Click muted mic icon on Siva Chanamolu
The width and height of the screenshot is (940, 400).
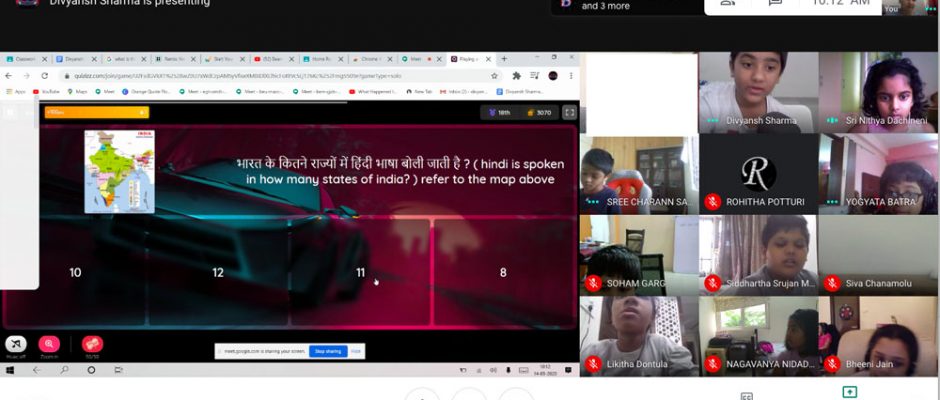(x=832, y=283)
